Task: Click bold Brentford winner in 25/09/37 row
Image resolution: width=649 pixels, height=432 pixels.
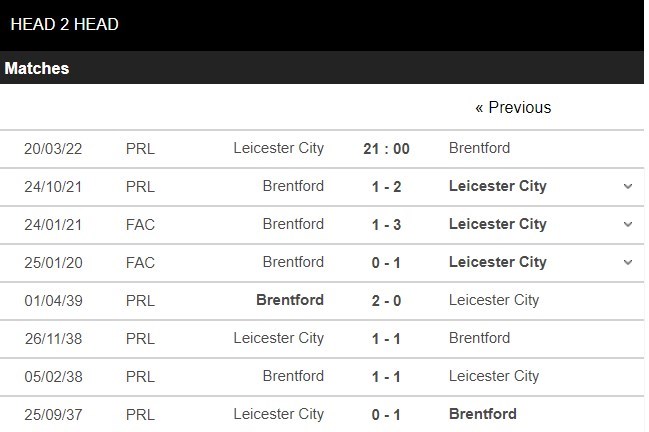Action: (483, 414)
